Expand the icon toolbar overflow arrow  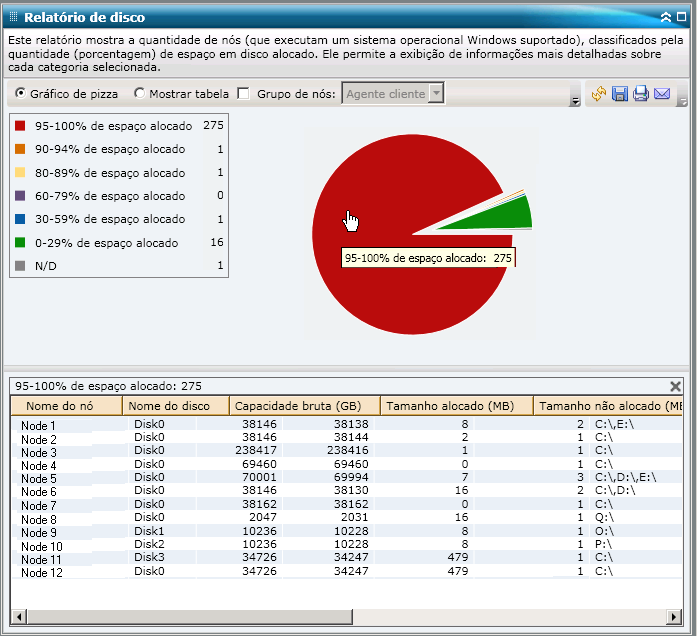[x=682, y=101]
